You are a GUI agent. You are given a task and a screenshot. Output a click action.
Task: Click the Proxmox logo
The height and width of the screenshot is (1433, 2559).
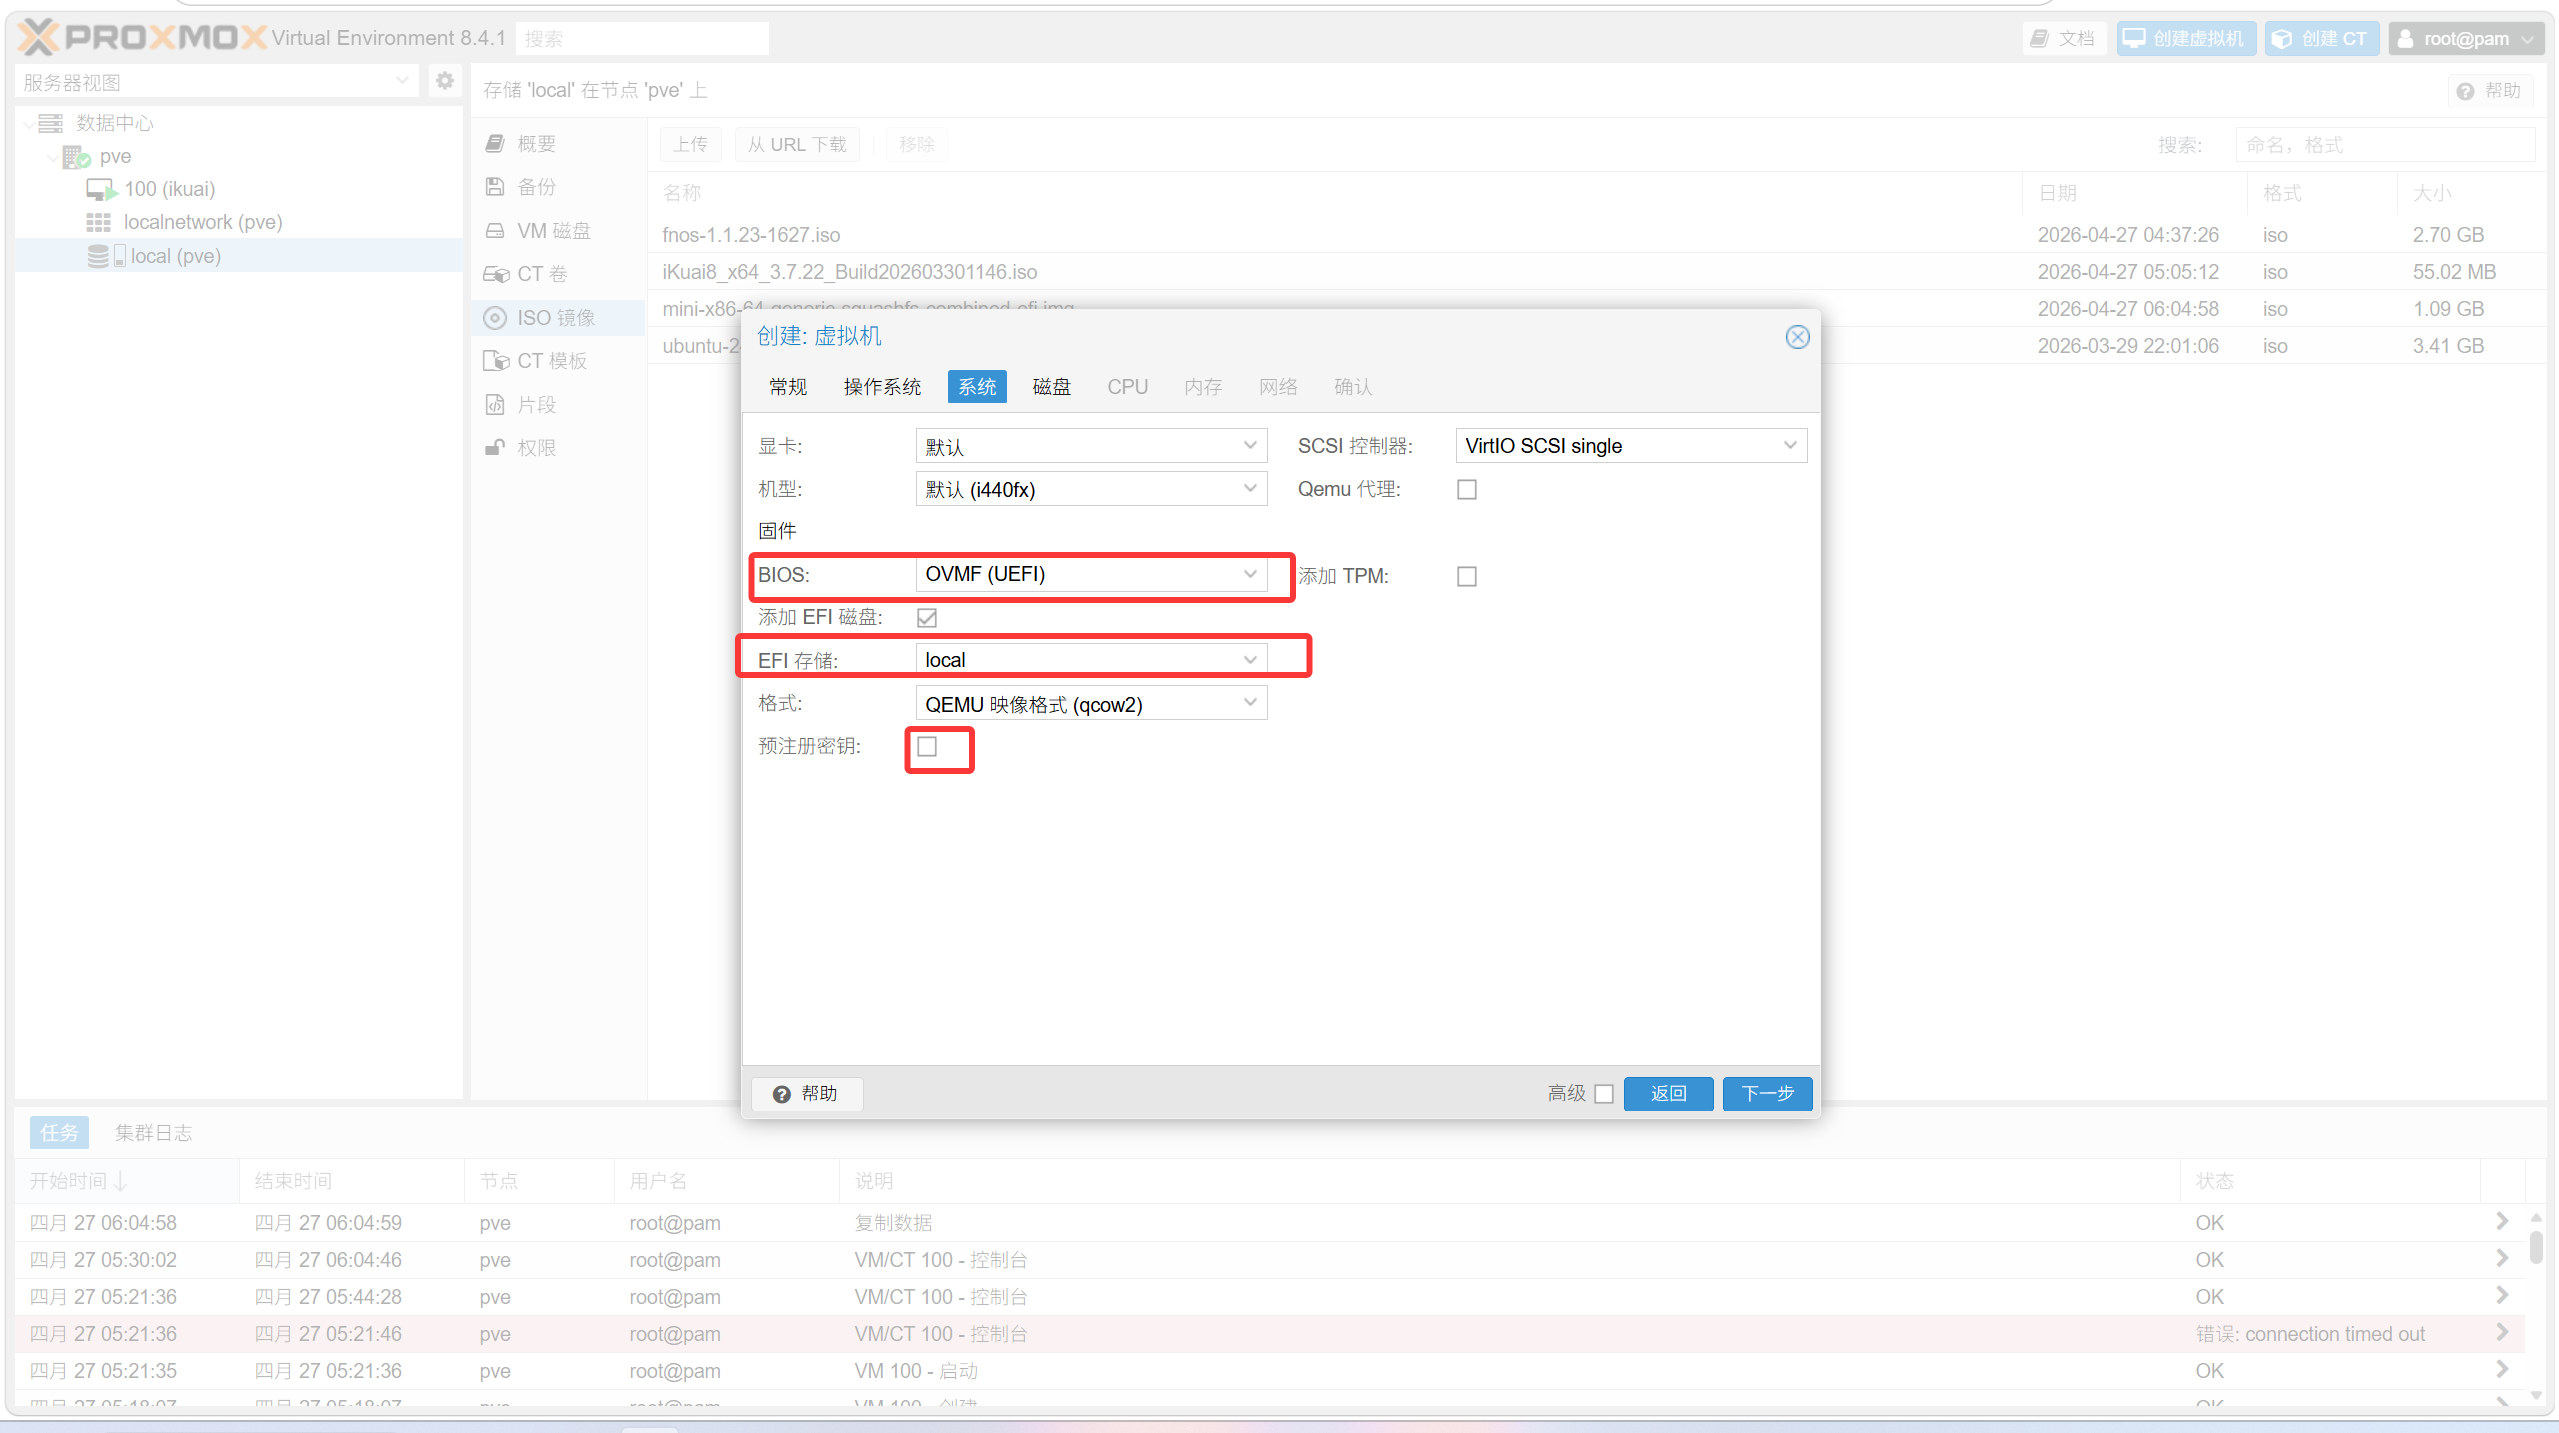point(143,38)
